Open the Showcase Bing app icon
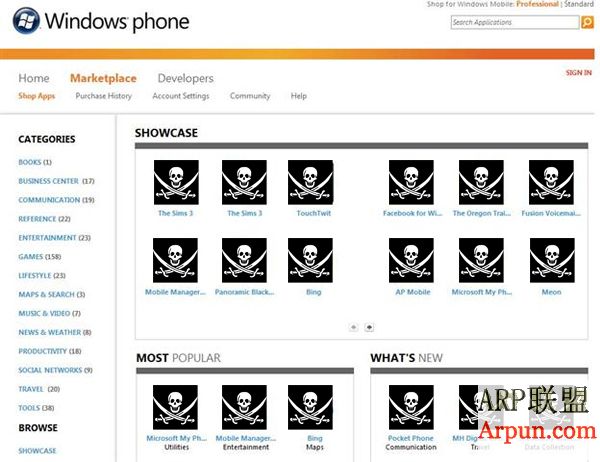Screen dimensions: 600x462 (310, 260)
